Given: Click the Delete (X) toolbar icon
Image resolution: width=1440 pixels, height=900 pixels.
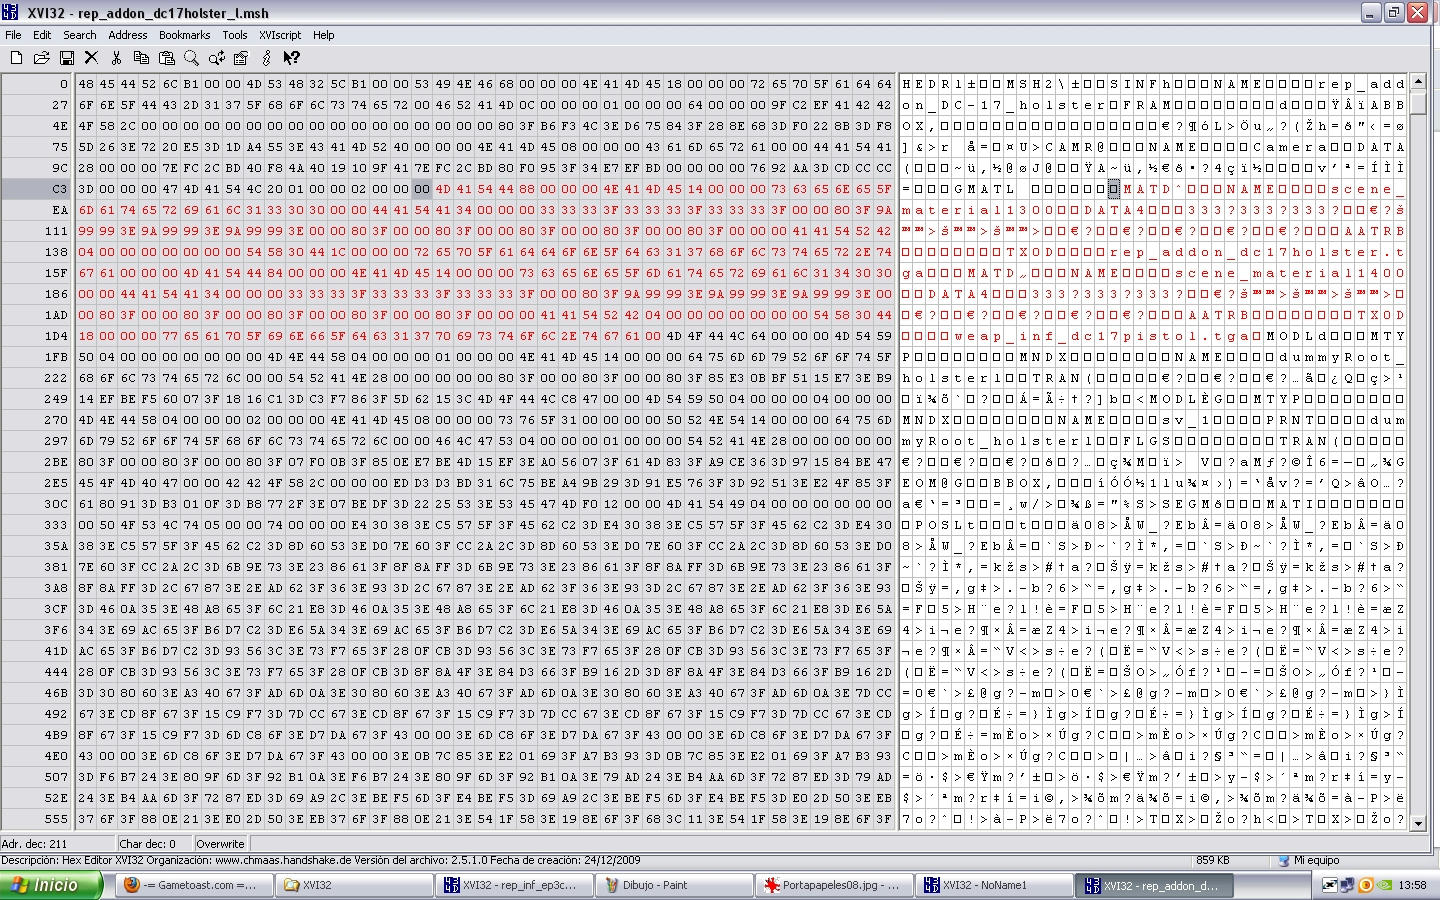Looking at the screenshot, I should point(91,58).
